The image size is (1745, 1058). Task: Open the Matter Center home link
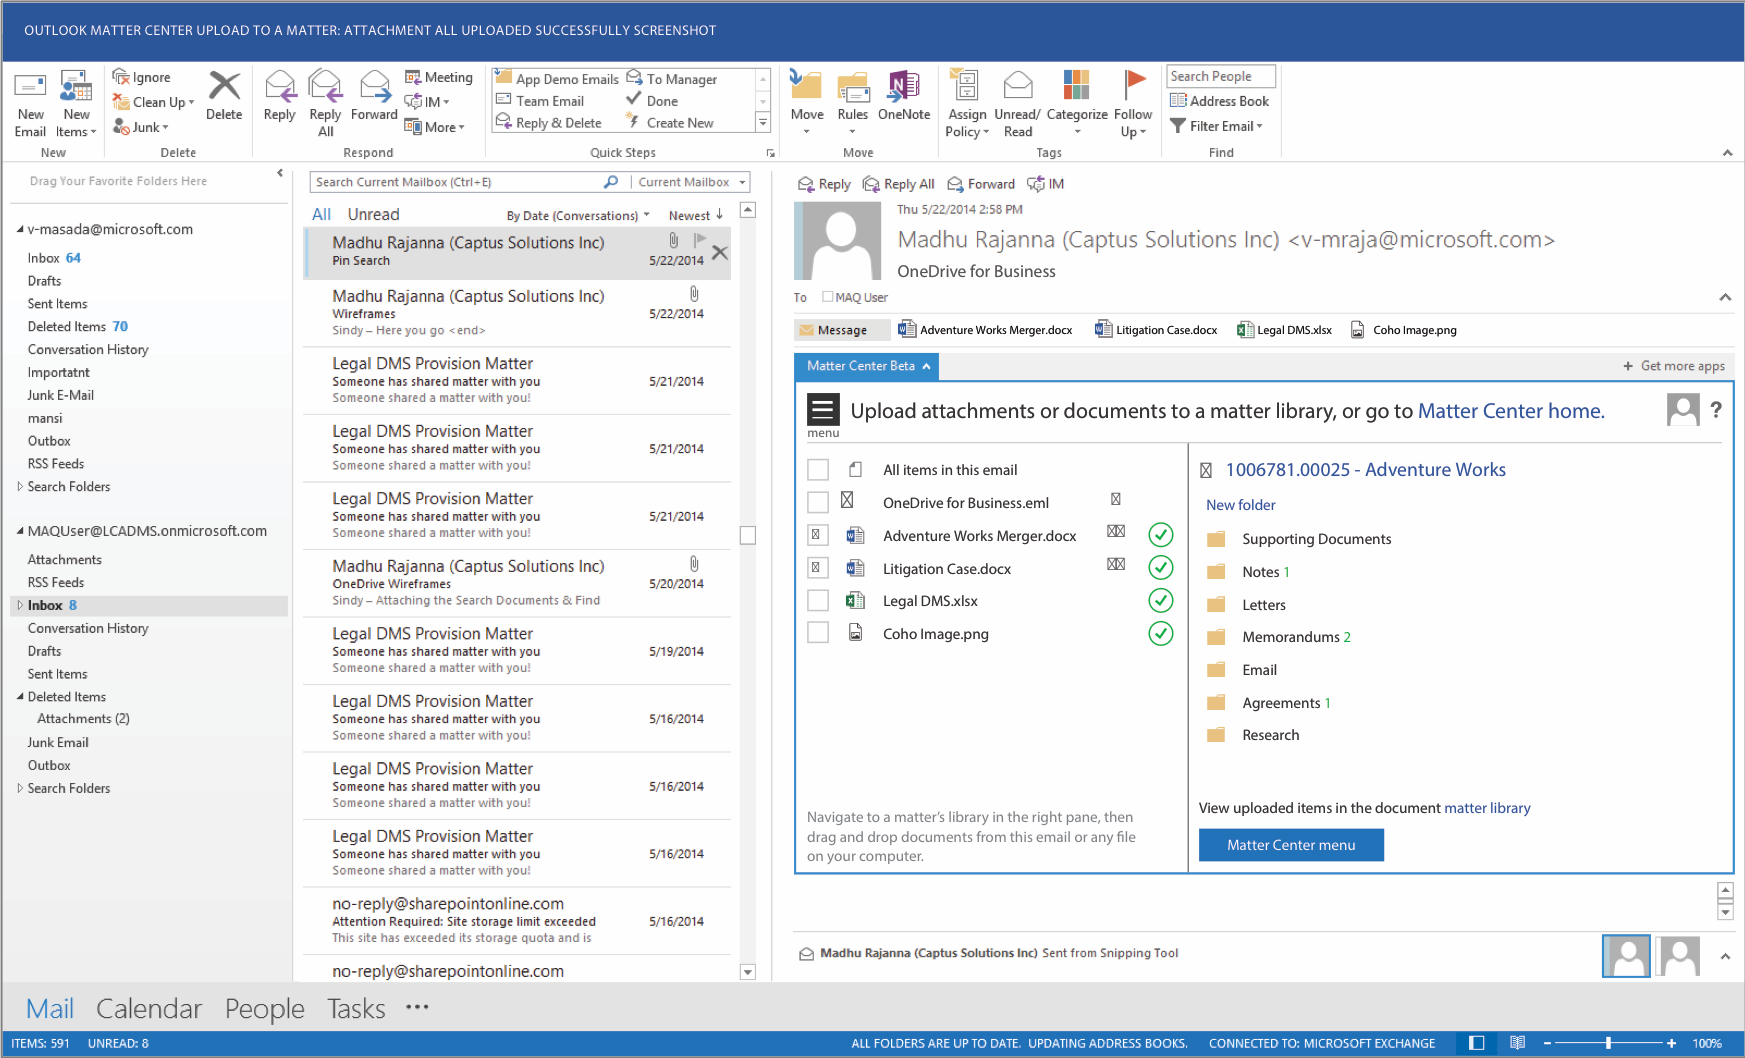click(1511, 411)
